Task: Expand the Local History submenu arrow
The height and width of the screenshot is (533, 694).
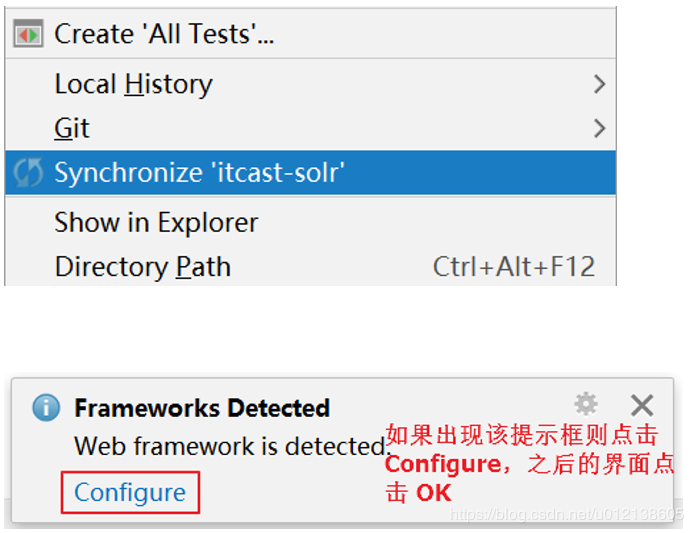Action: pos(599,84)
